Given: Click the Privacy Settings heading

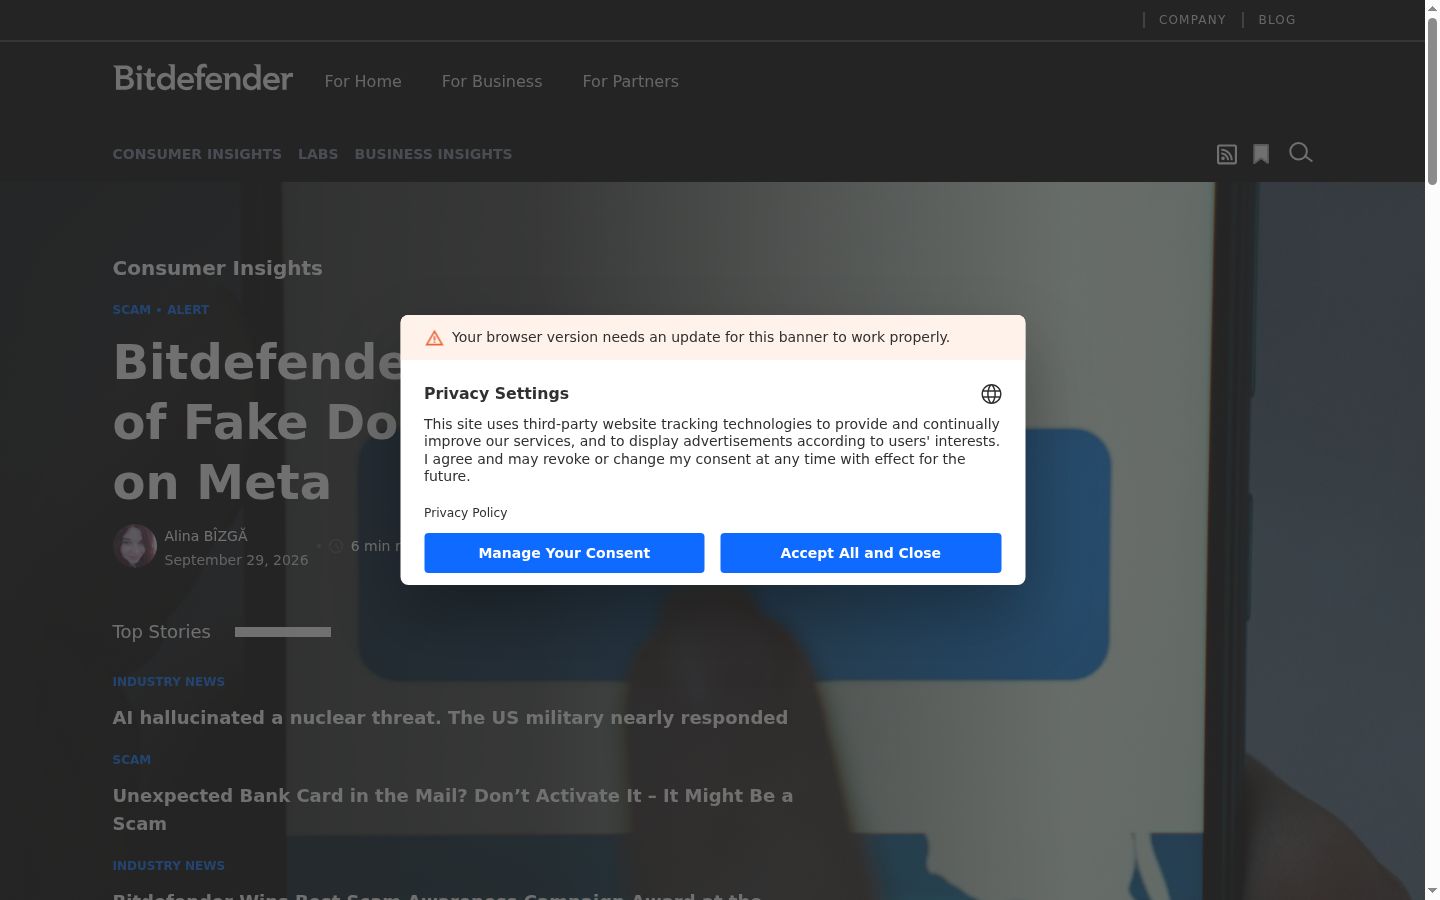Looking at the screenshot, I should pyautogui.click(x=496, y=394).
